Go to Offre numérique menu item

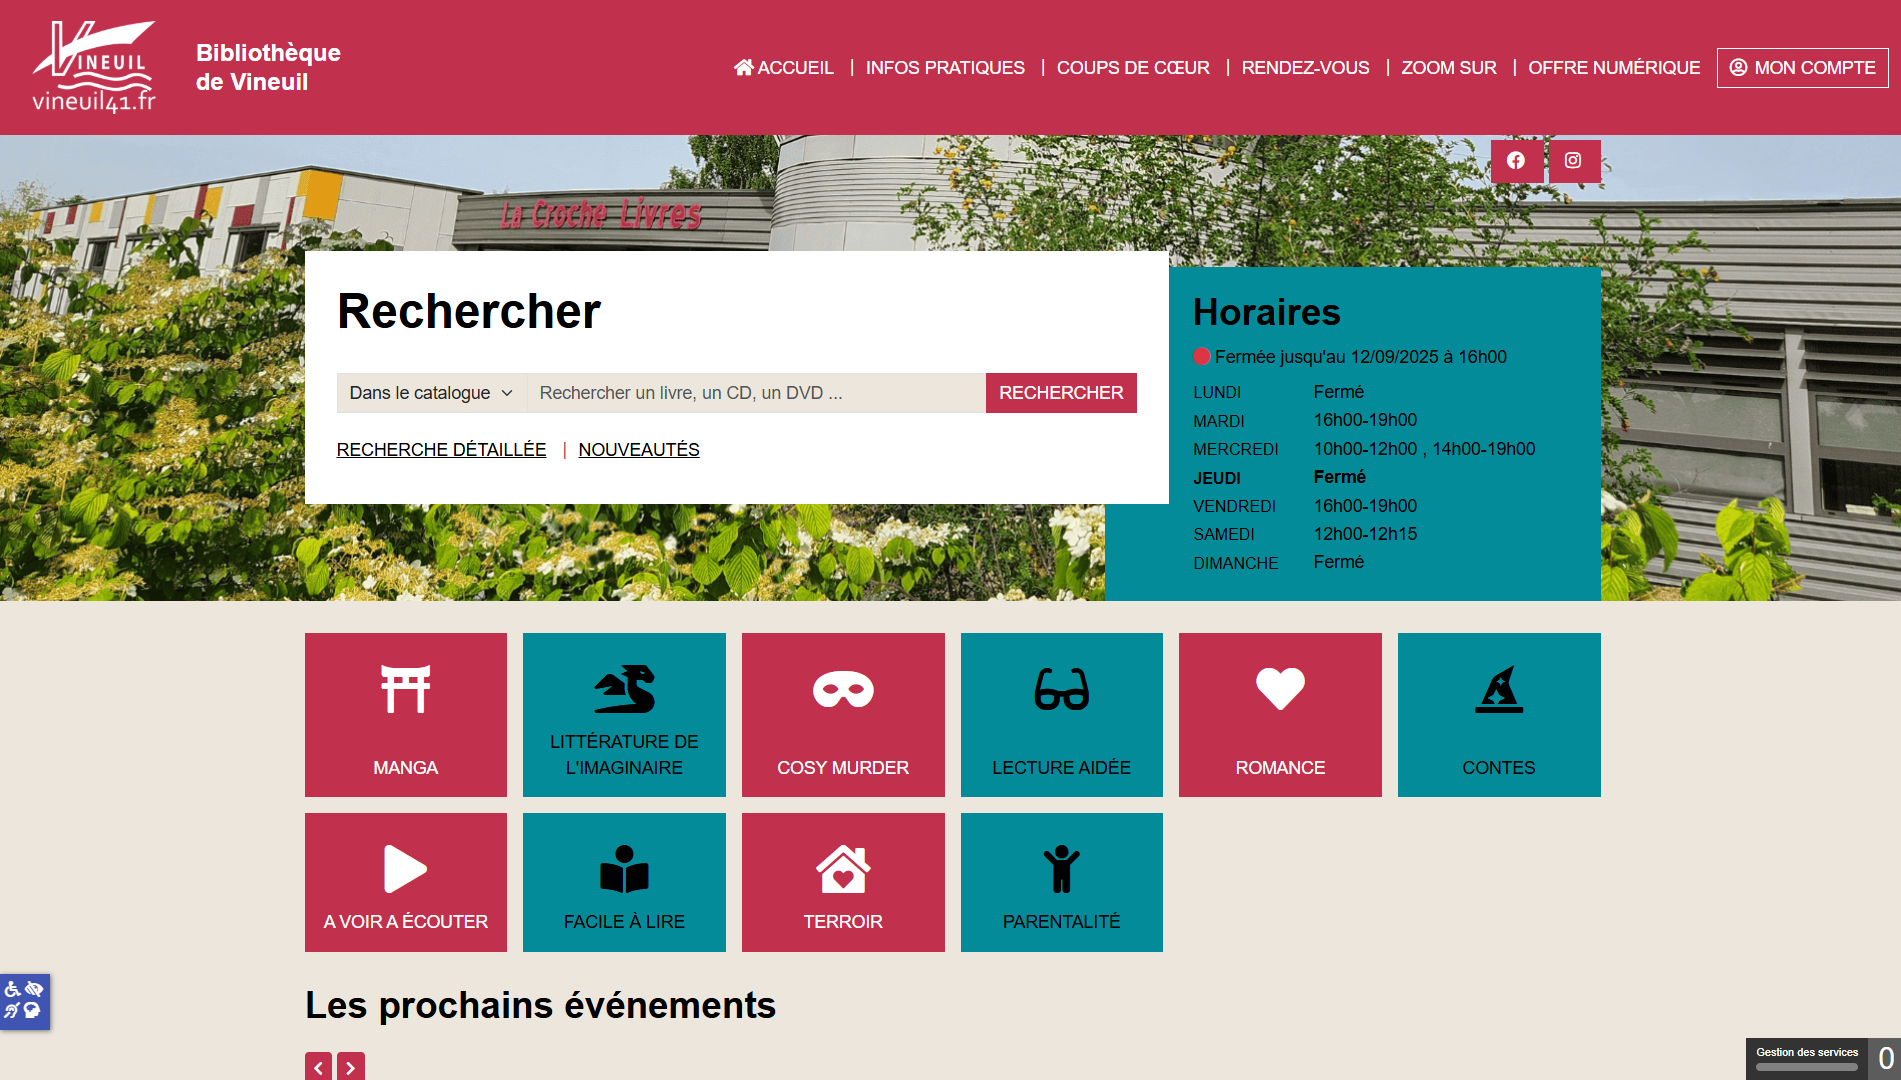point(1613,68)
